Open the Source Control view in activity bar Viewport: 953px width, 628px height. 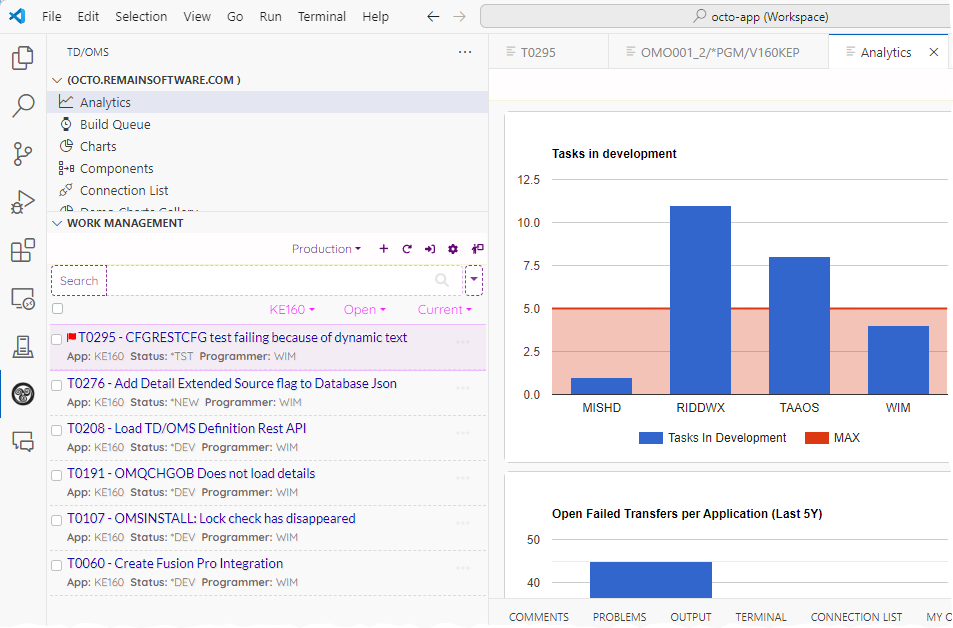tap(22, 153)
